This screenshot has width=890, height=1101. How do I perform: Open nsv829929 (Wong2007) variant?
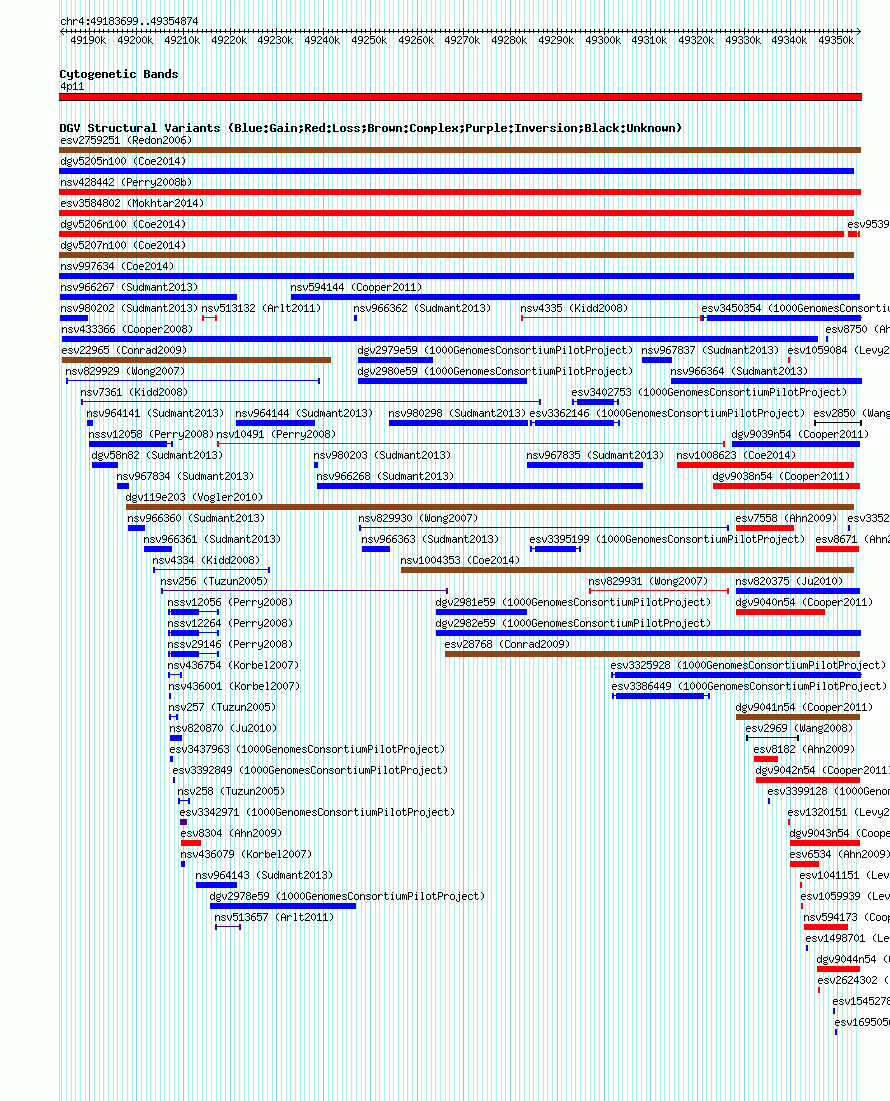tap(125, 372)
